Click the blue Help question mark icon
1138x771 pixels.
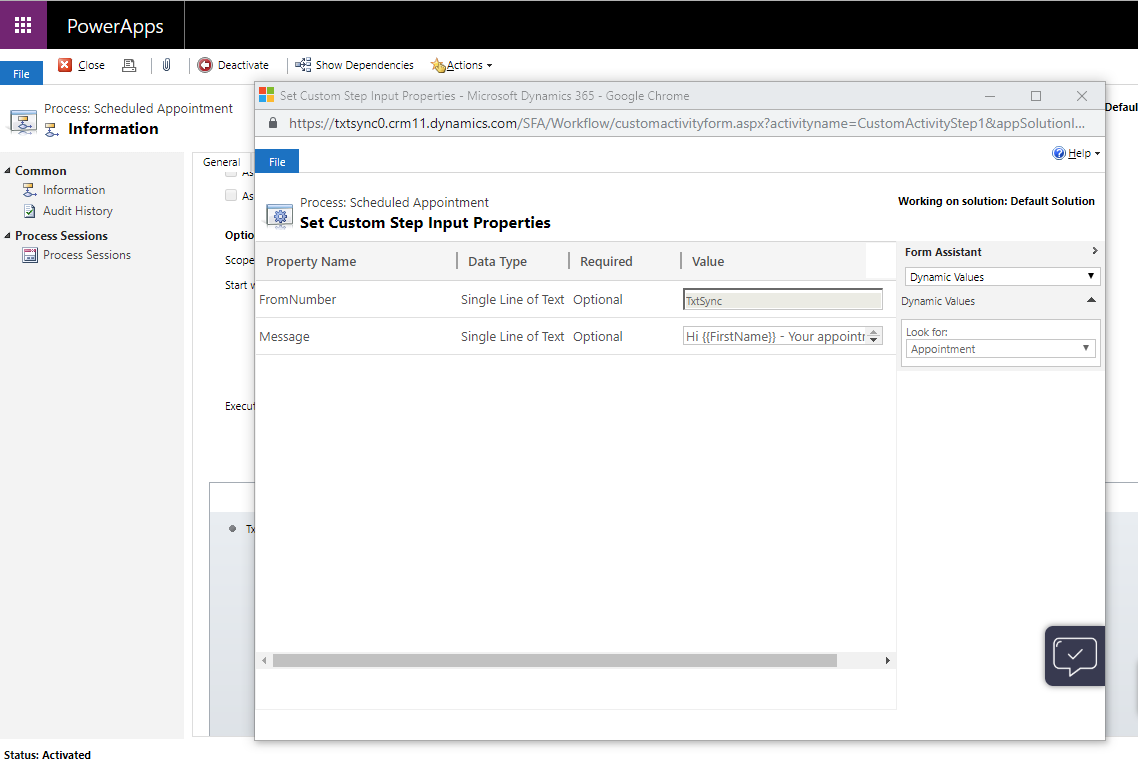click(x=1059, y=153)
